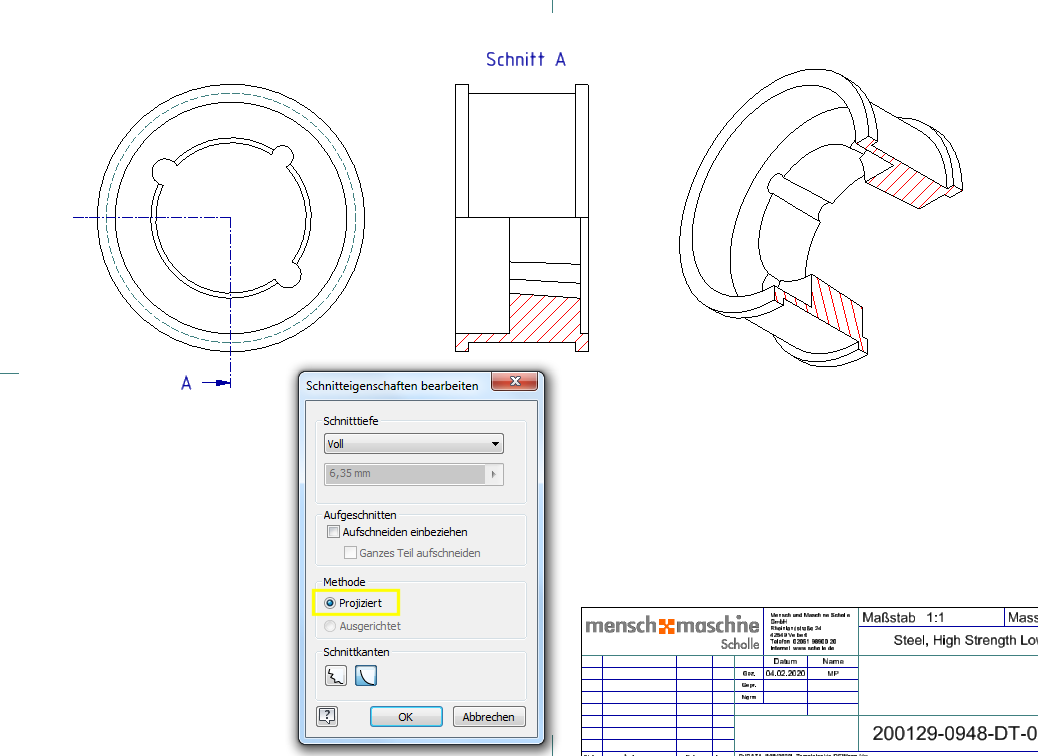The width and height of the screenshot is (1038, 756).
Task: Enable the Aufschneiden einbeziehen checkbox
Action: point(334,532)
